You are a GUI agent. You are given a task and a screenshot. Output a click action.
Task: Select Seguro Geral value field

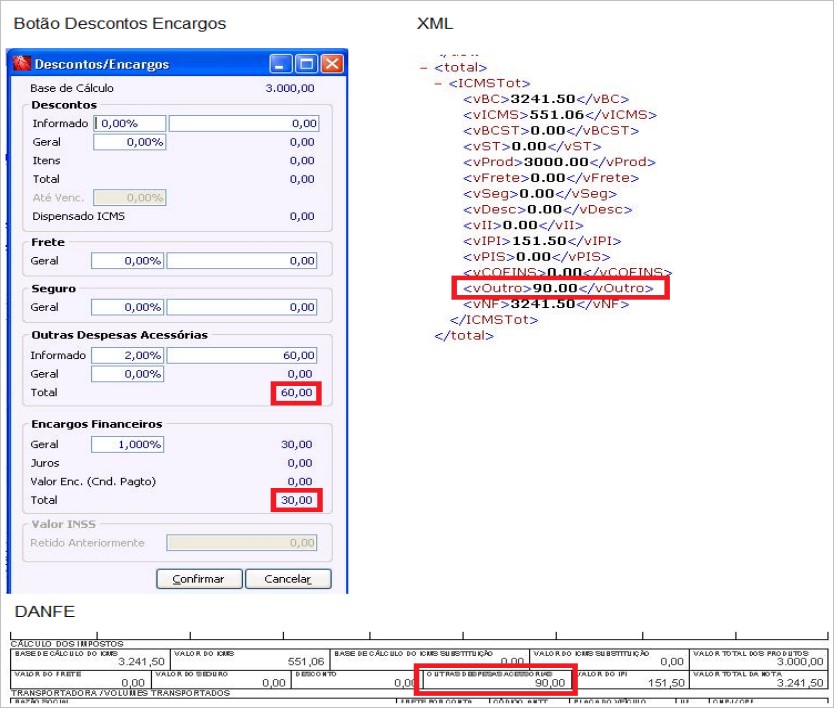pyautogui.click(x=242, y=308)
